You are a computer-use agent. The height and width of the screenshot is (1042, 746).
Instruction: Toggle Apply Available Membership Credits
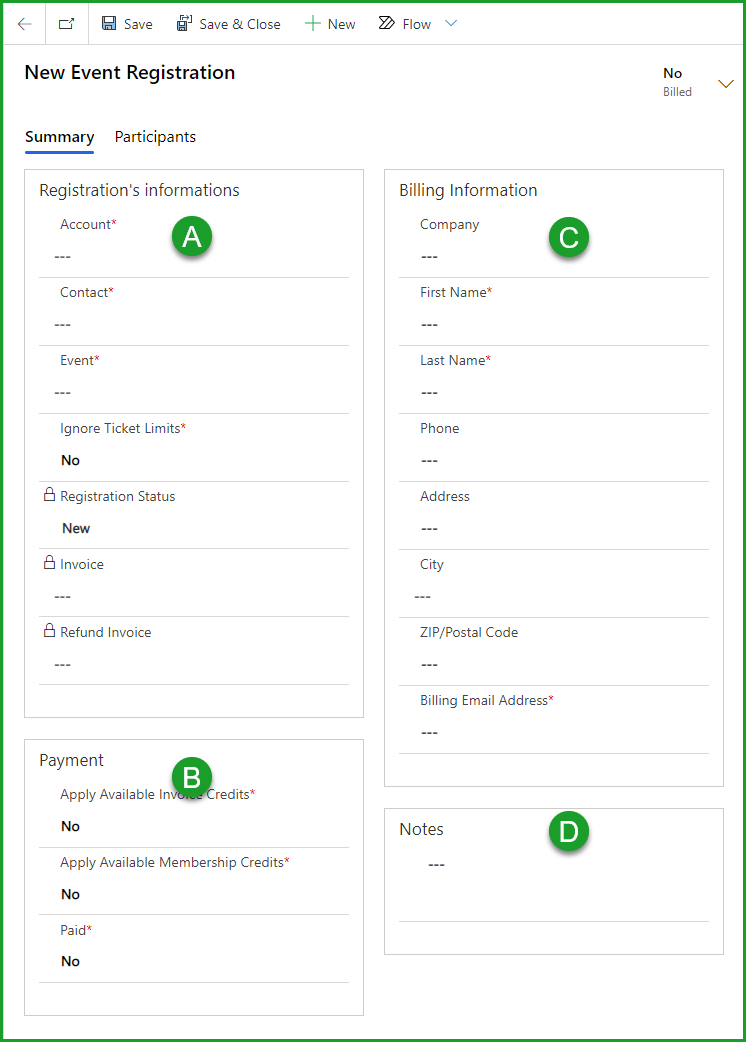pyautogui.click(x=69, y=893)
